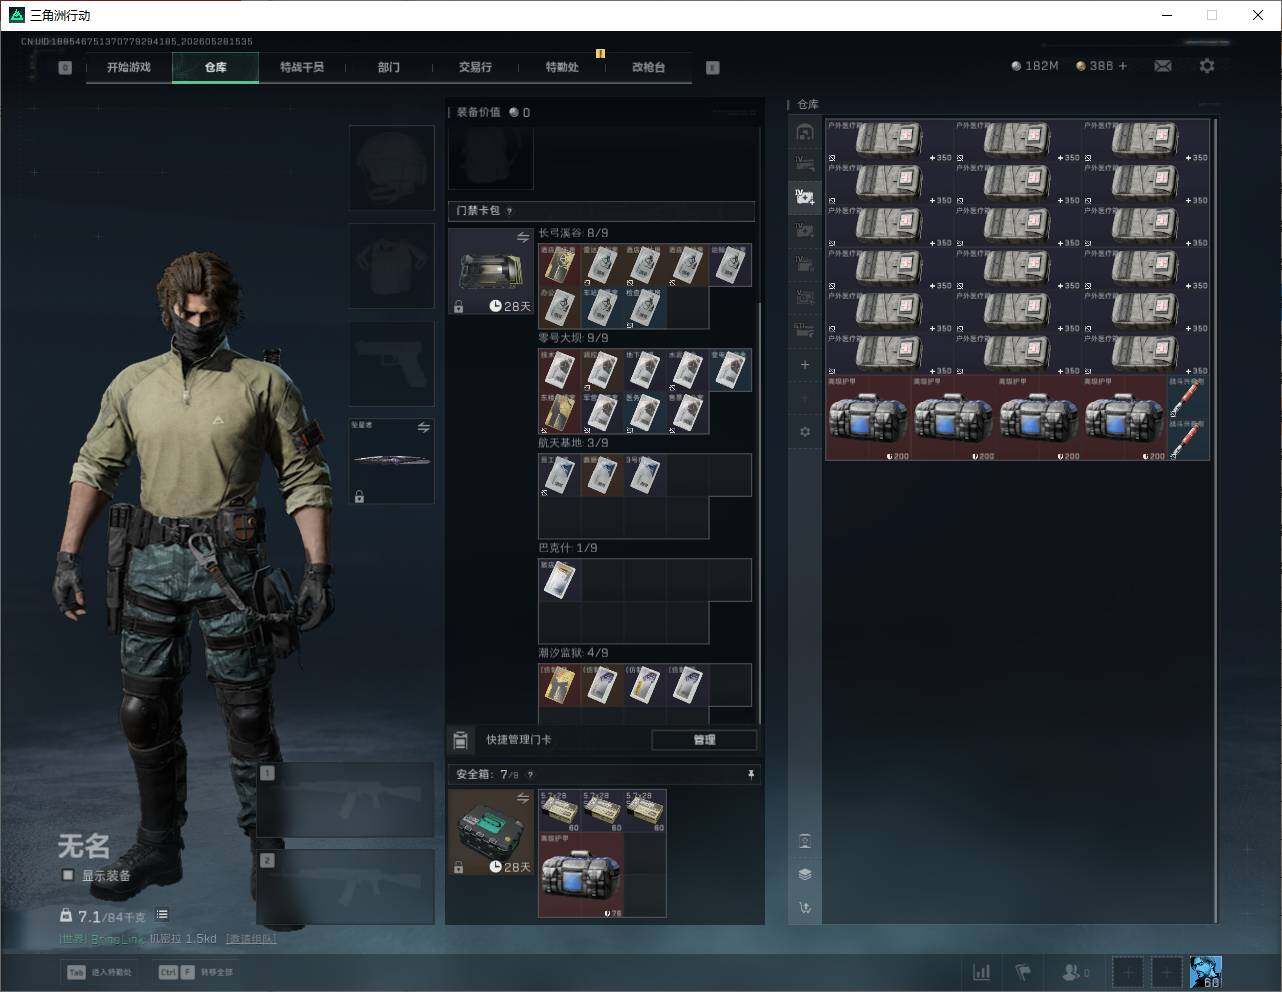Click the first keycard in 航天基地 section

click(559, 475)
